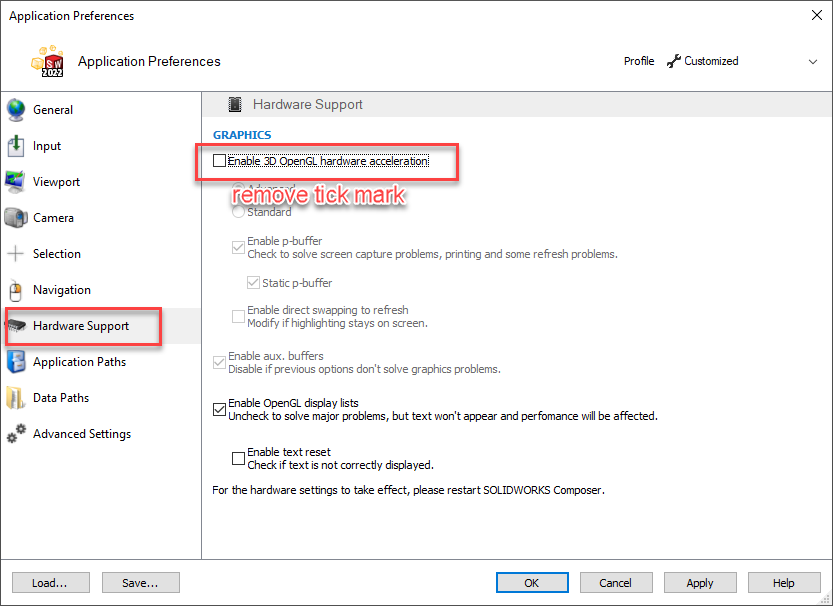Open the Load... profile dialog
The height and width of the screenshot is (606, 833).
[x=50, y=583]
